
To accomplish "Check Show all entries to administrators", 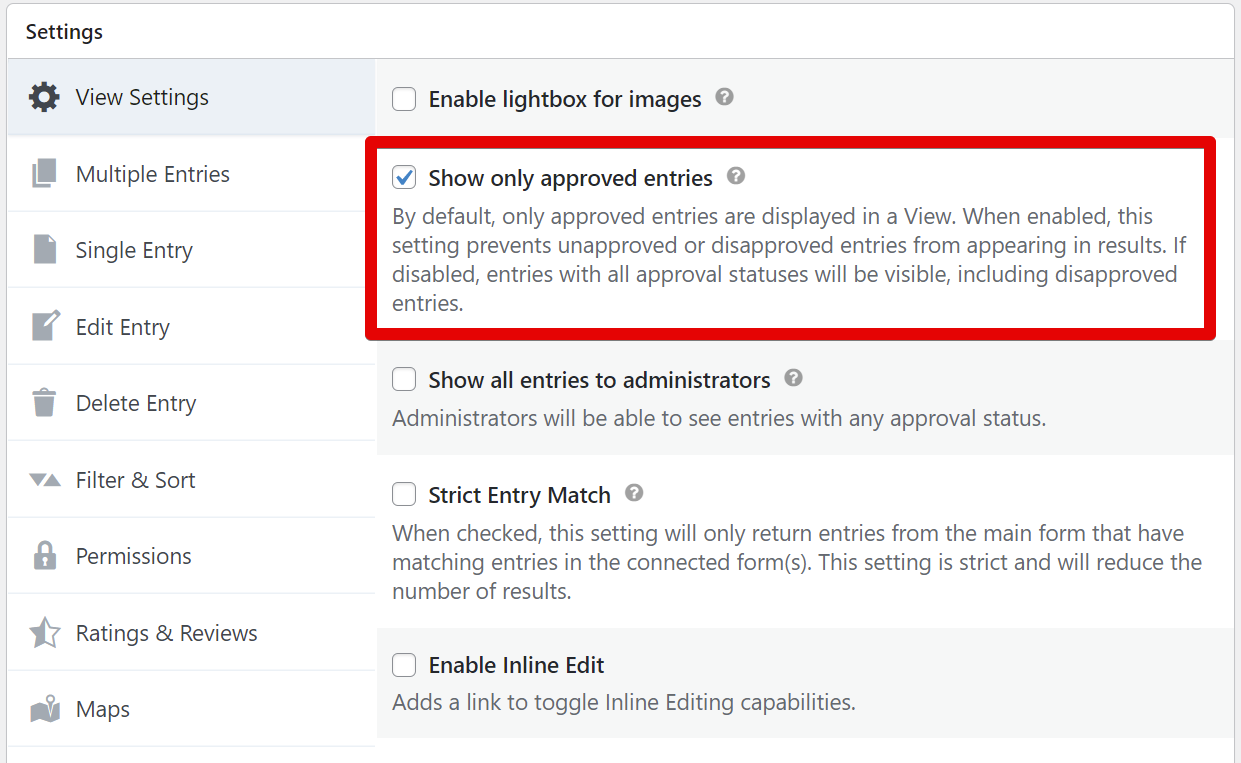I will [x=404, y=380].
